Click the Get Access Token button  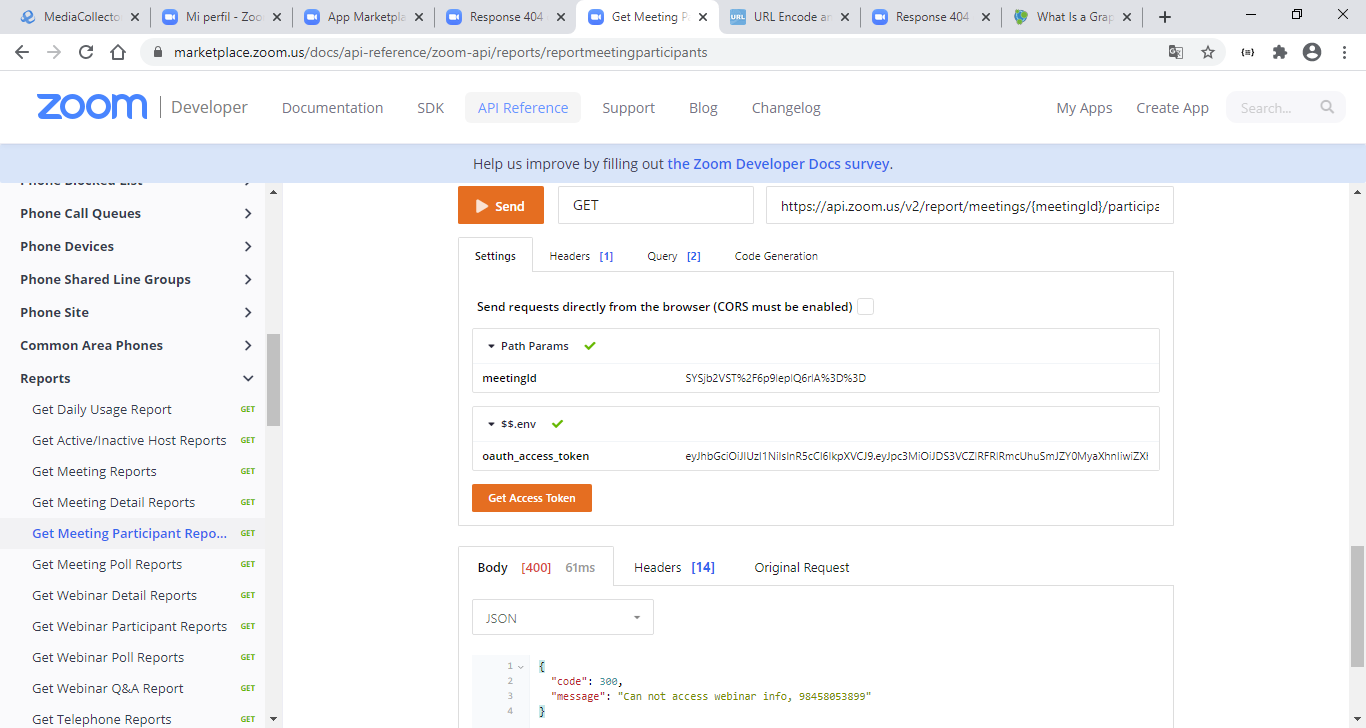[532, 498]
